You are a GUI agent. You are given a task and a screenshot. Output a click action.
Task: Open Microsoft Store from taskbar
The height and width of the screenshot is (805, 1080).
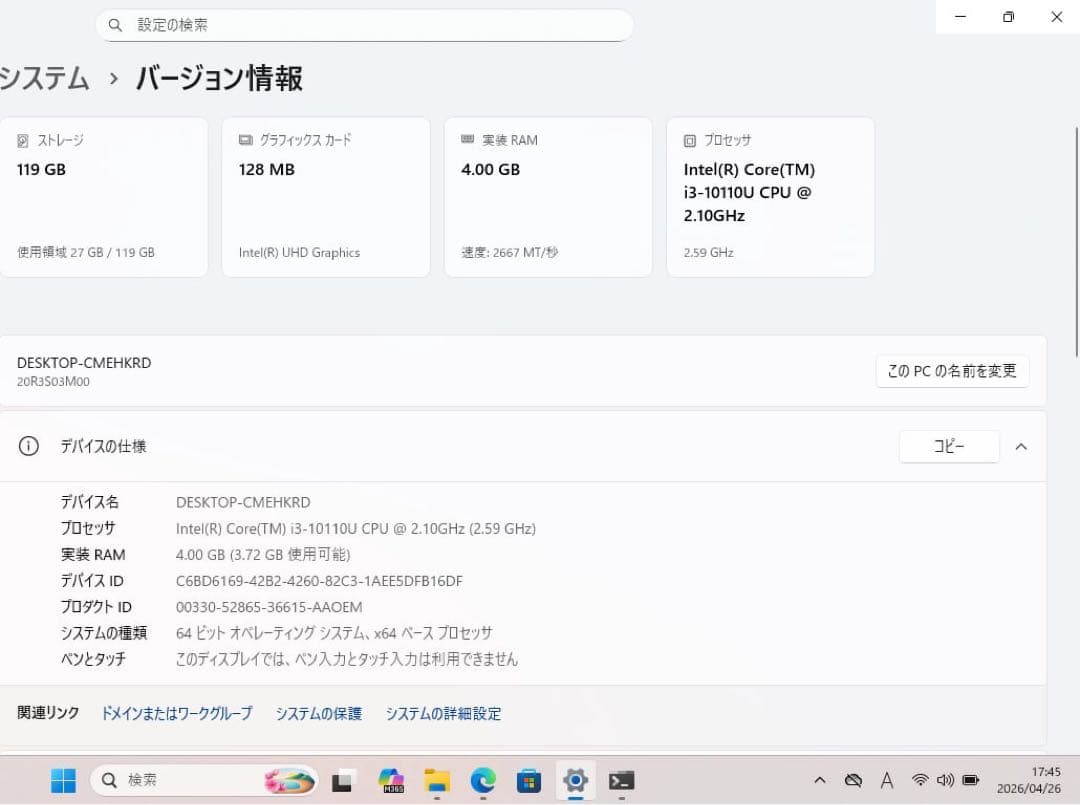[x=529, y=781]
